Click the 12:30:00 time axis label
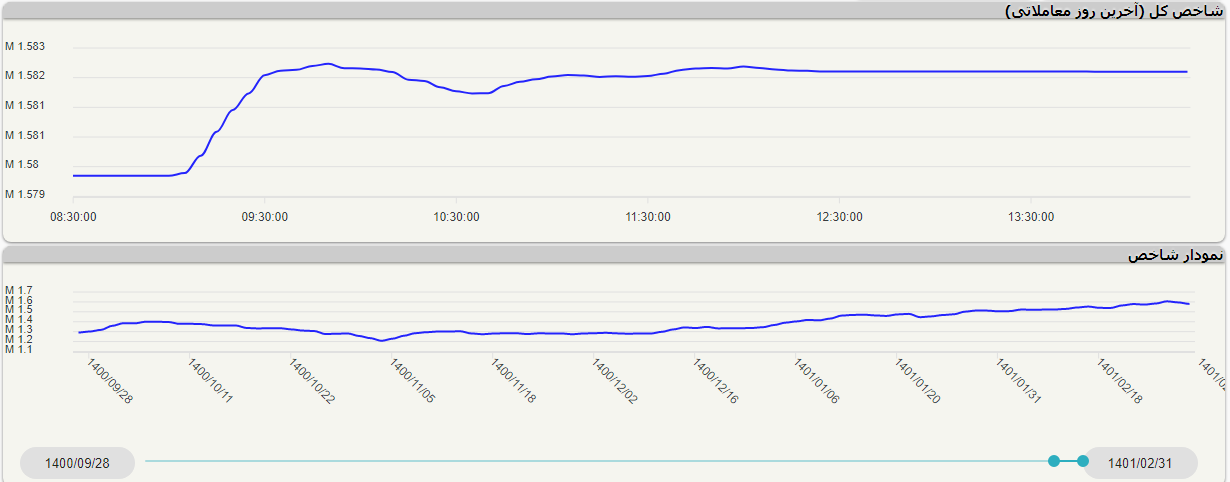The image size is (1230, 482). [x=840, y=216]
